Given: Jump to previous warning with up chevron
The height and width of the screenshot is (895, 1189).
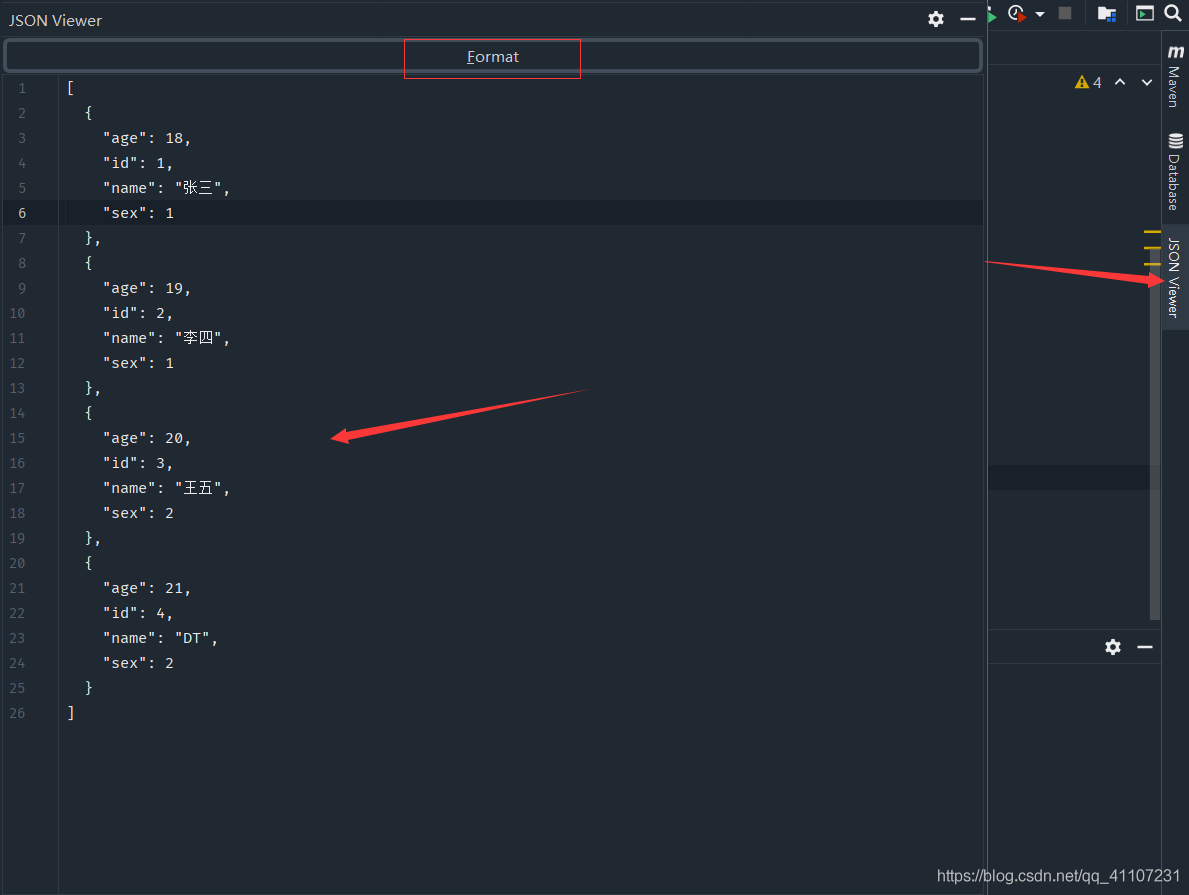Looking at the screenshot, I should (x=1120, y=82).
